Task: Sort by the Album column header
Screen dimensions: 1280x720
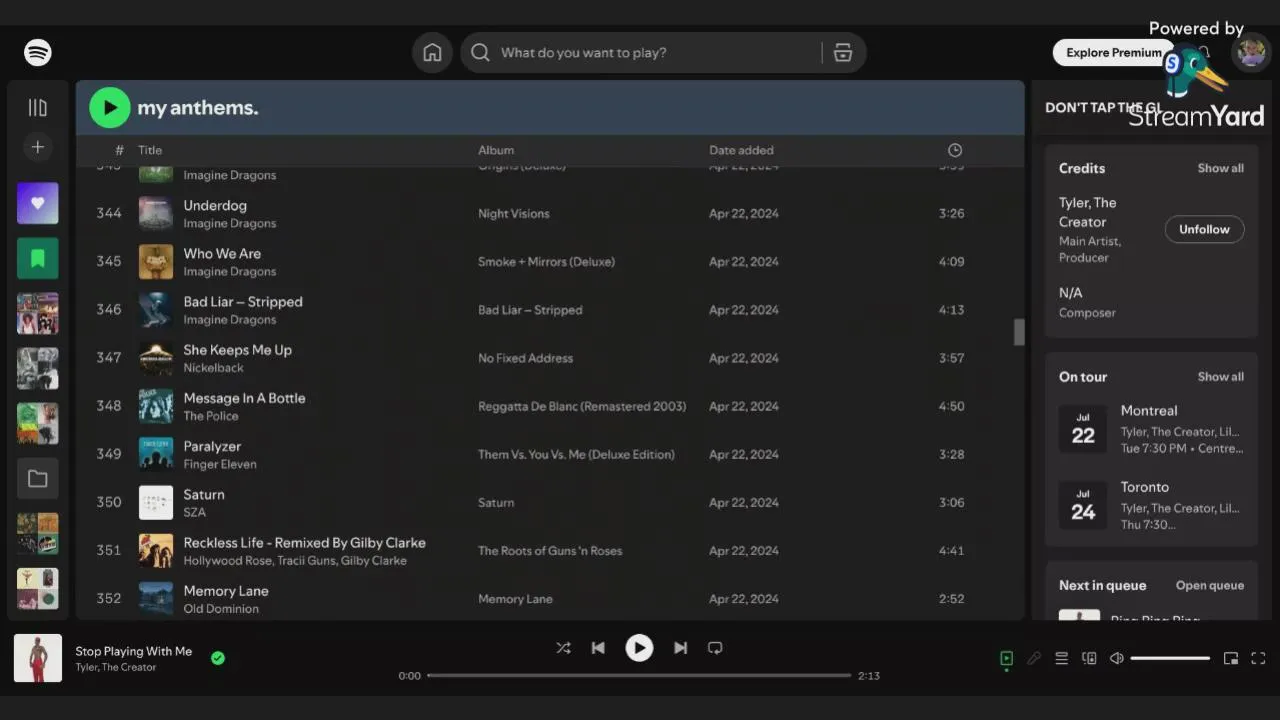Action: click(496, 150)
